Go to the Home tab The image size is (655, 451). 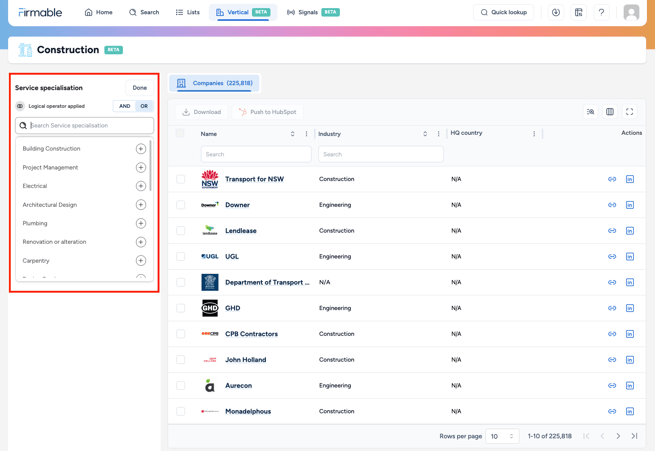tap(99, 13)
